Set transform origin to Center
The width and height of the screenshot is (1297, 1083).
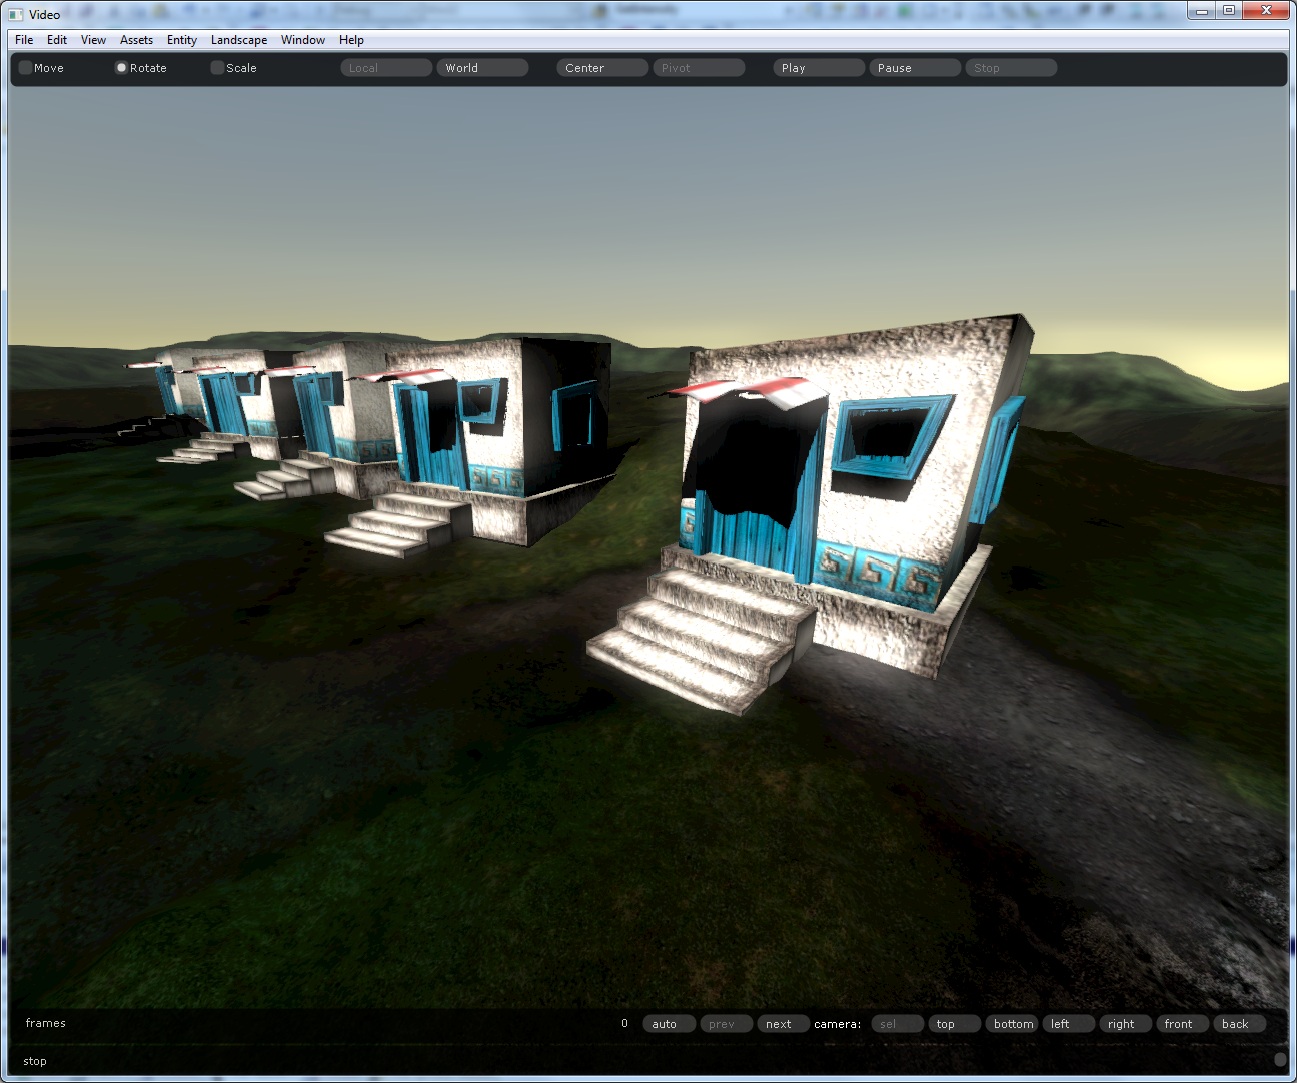point(602,68)
